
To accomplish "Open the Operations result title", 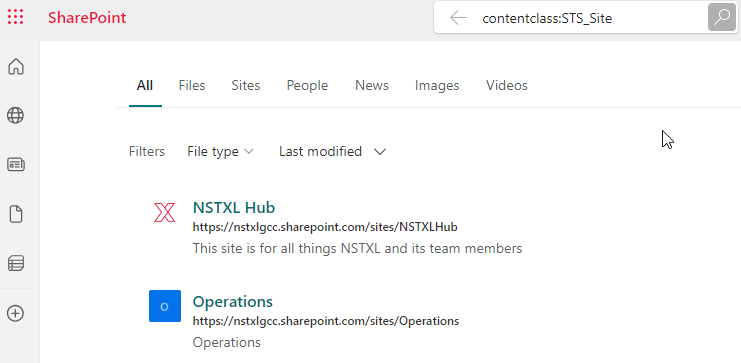I will [233, 302].
